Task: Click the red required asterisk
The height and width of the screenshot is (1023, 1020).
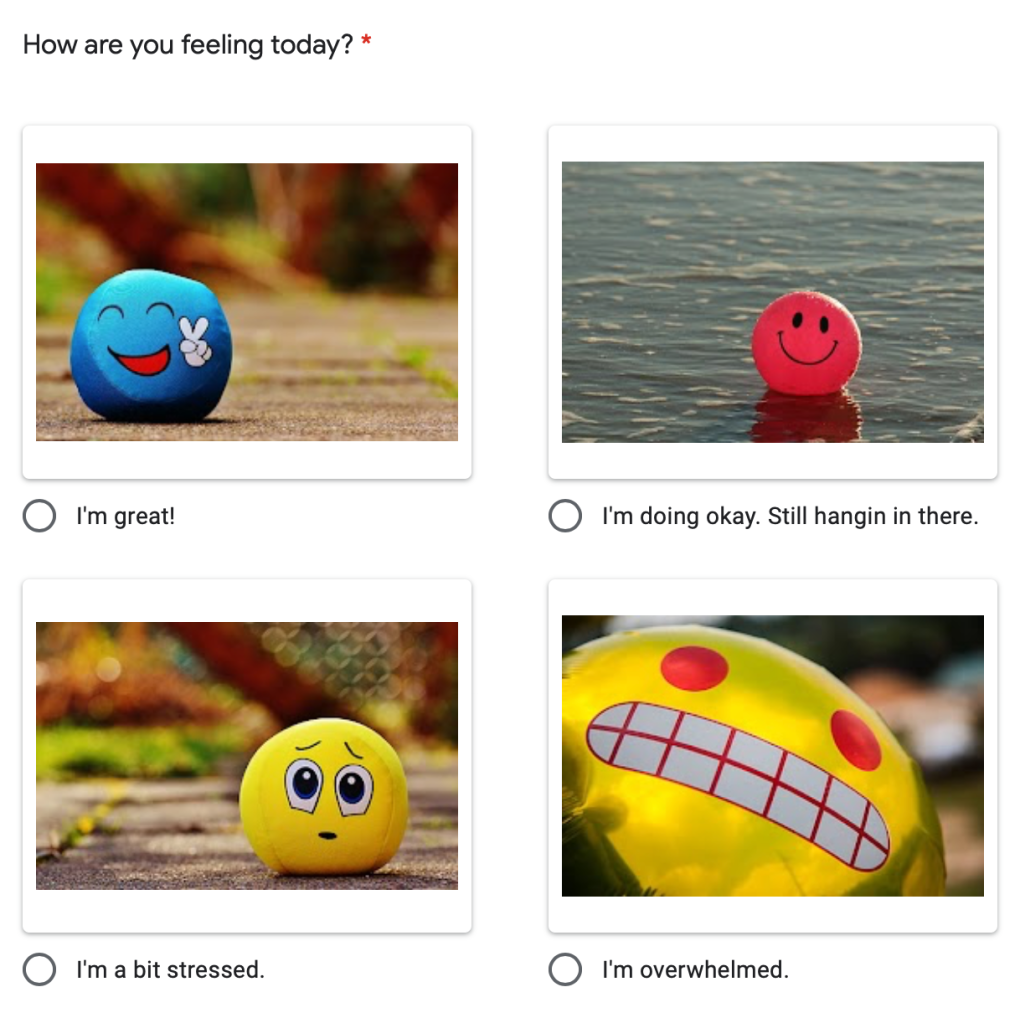Action: pos(366,41)
